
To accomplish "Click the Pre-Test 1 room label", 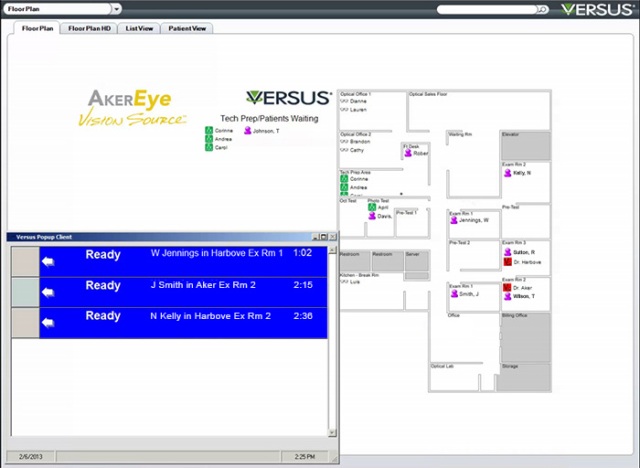I will click(x=407, y=213).
